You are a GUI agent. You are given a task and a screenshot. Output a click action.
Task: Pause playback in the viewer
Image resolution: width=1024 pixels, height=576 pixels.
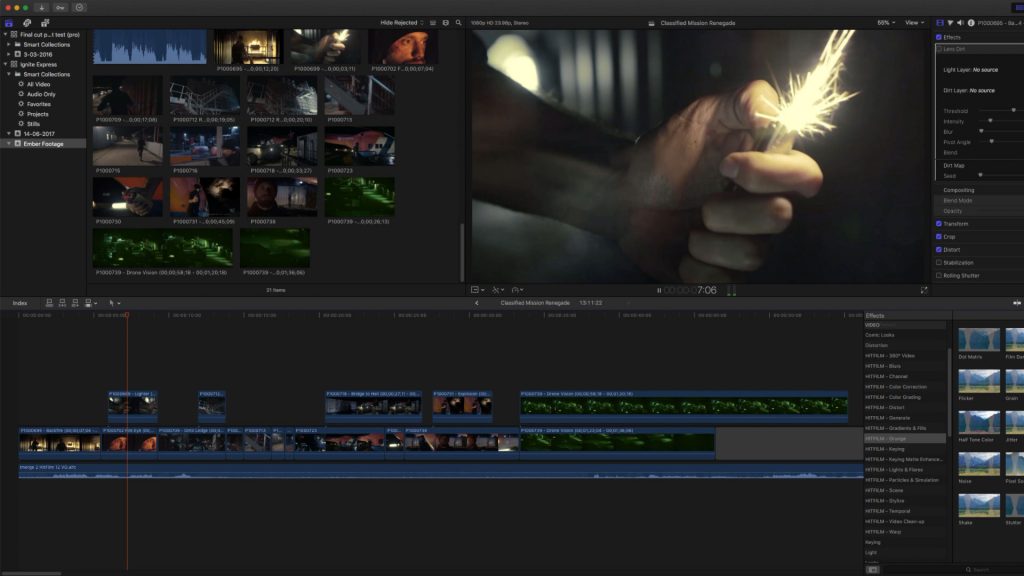pyautogui.click(x=658, y=290)
